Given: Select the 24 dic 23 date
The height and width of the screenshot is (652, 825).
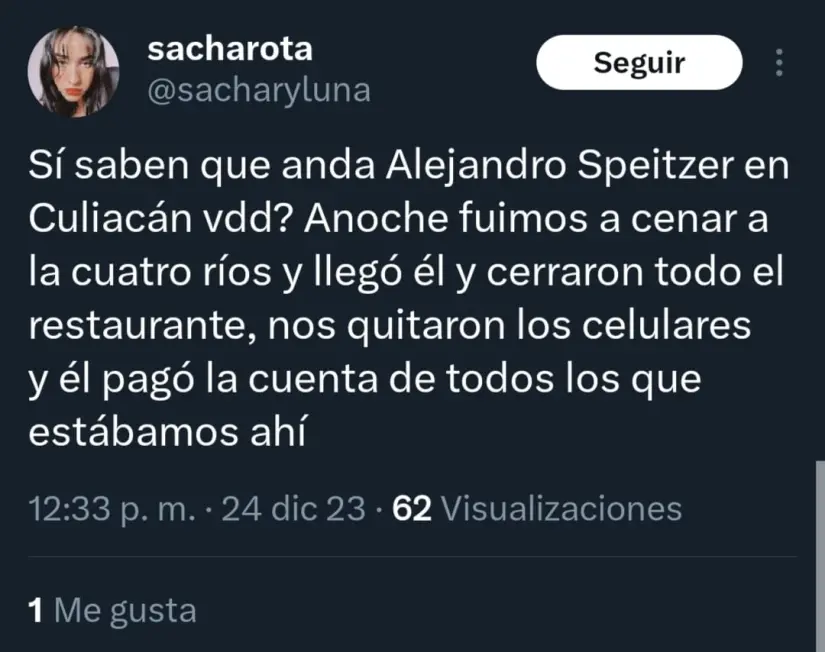Looking at the screenshot, I should pos(293,509).
